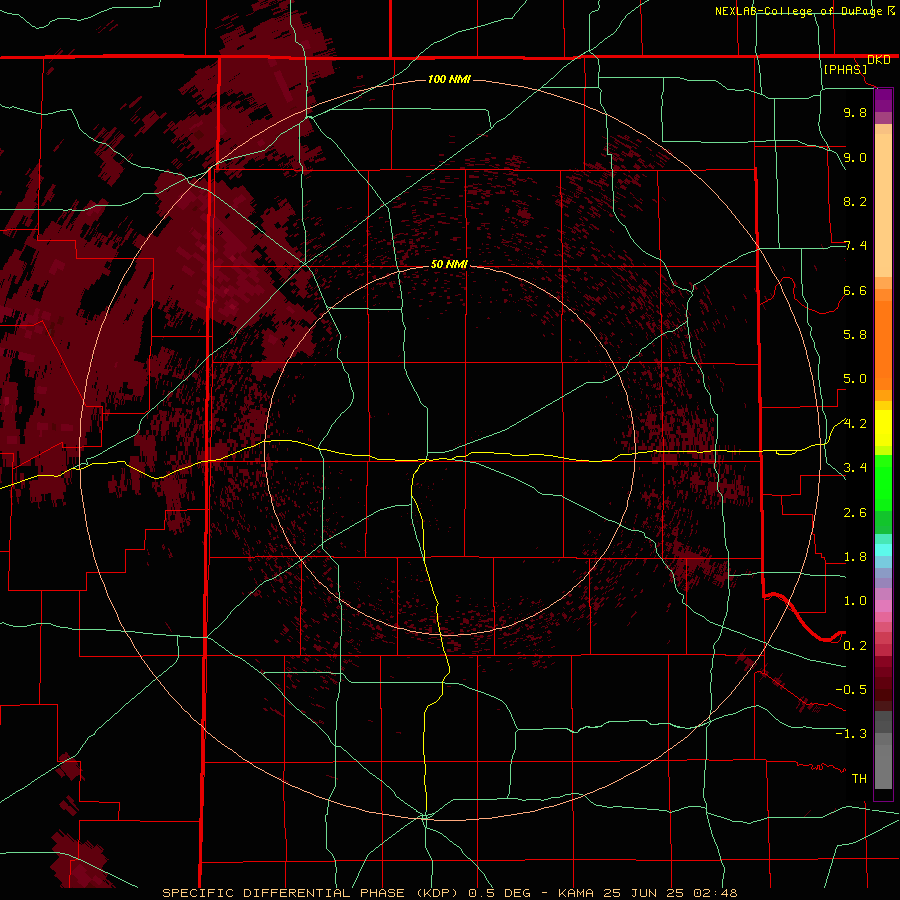This screenshot has width=900, height=900.
Task: Click the -0.5 legend value
Action: (x=851, y=690)
